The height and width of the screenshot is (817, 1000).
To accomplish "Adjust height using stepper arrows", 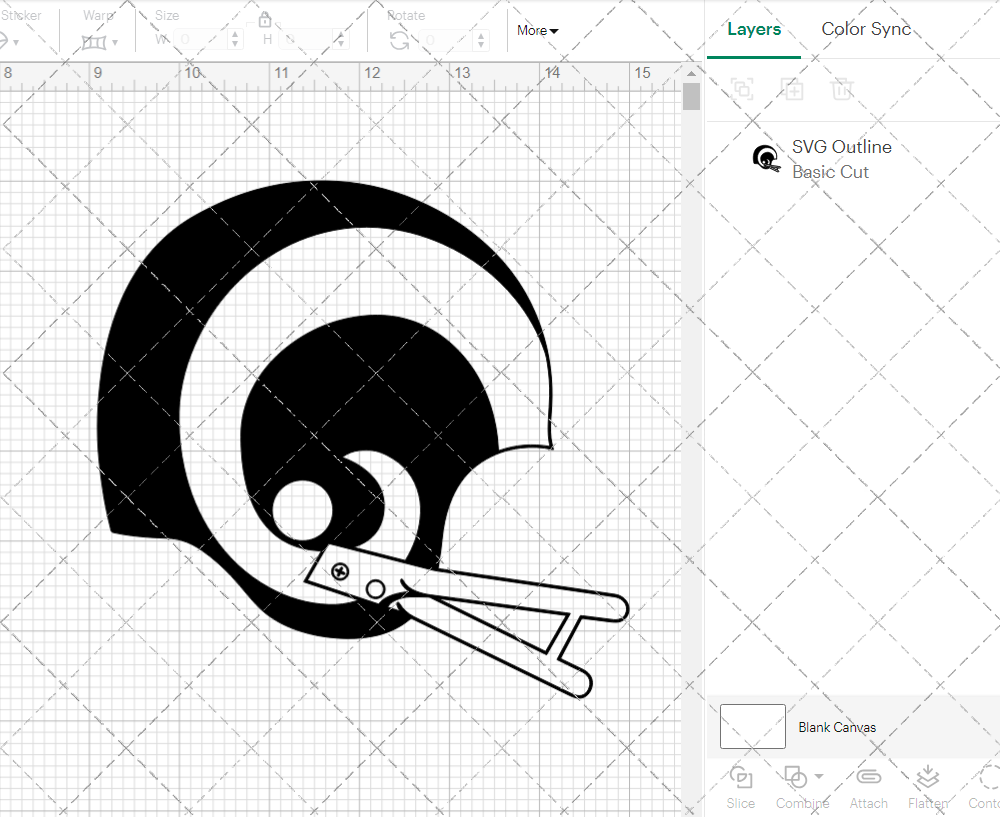I will (341, 40).
